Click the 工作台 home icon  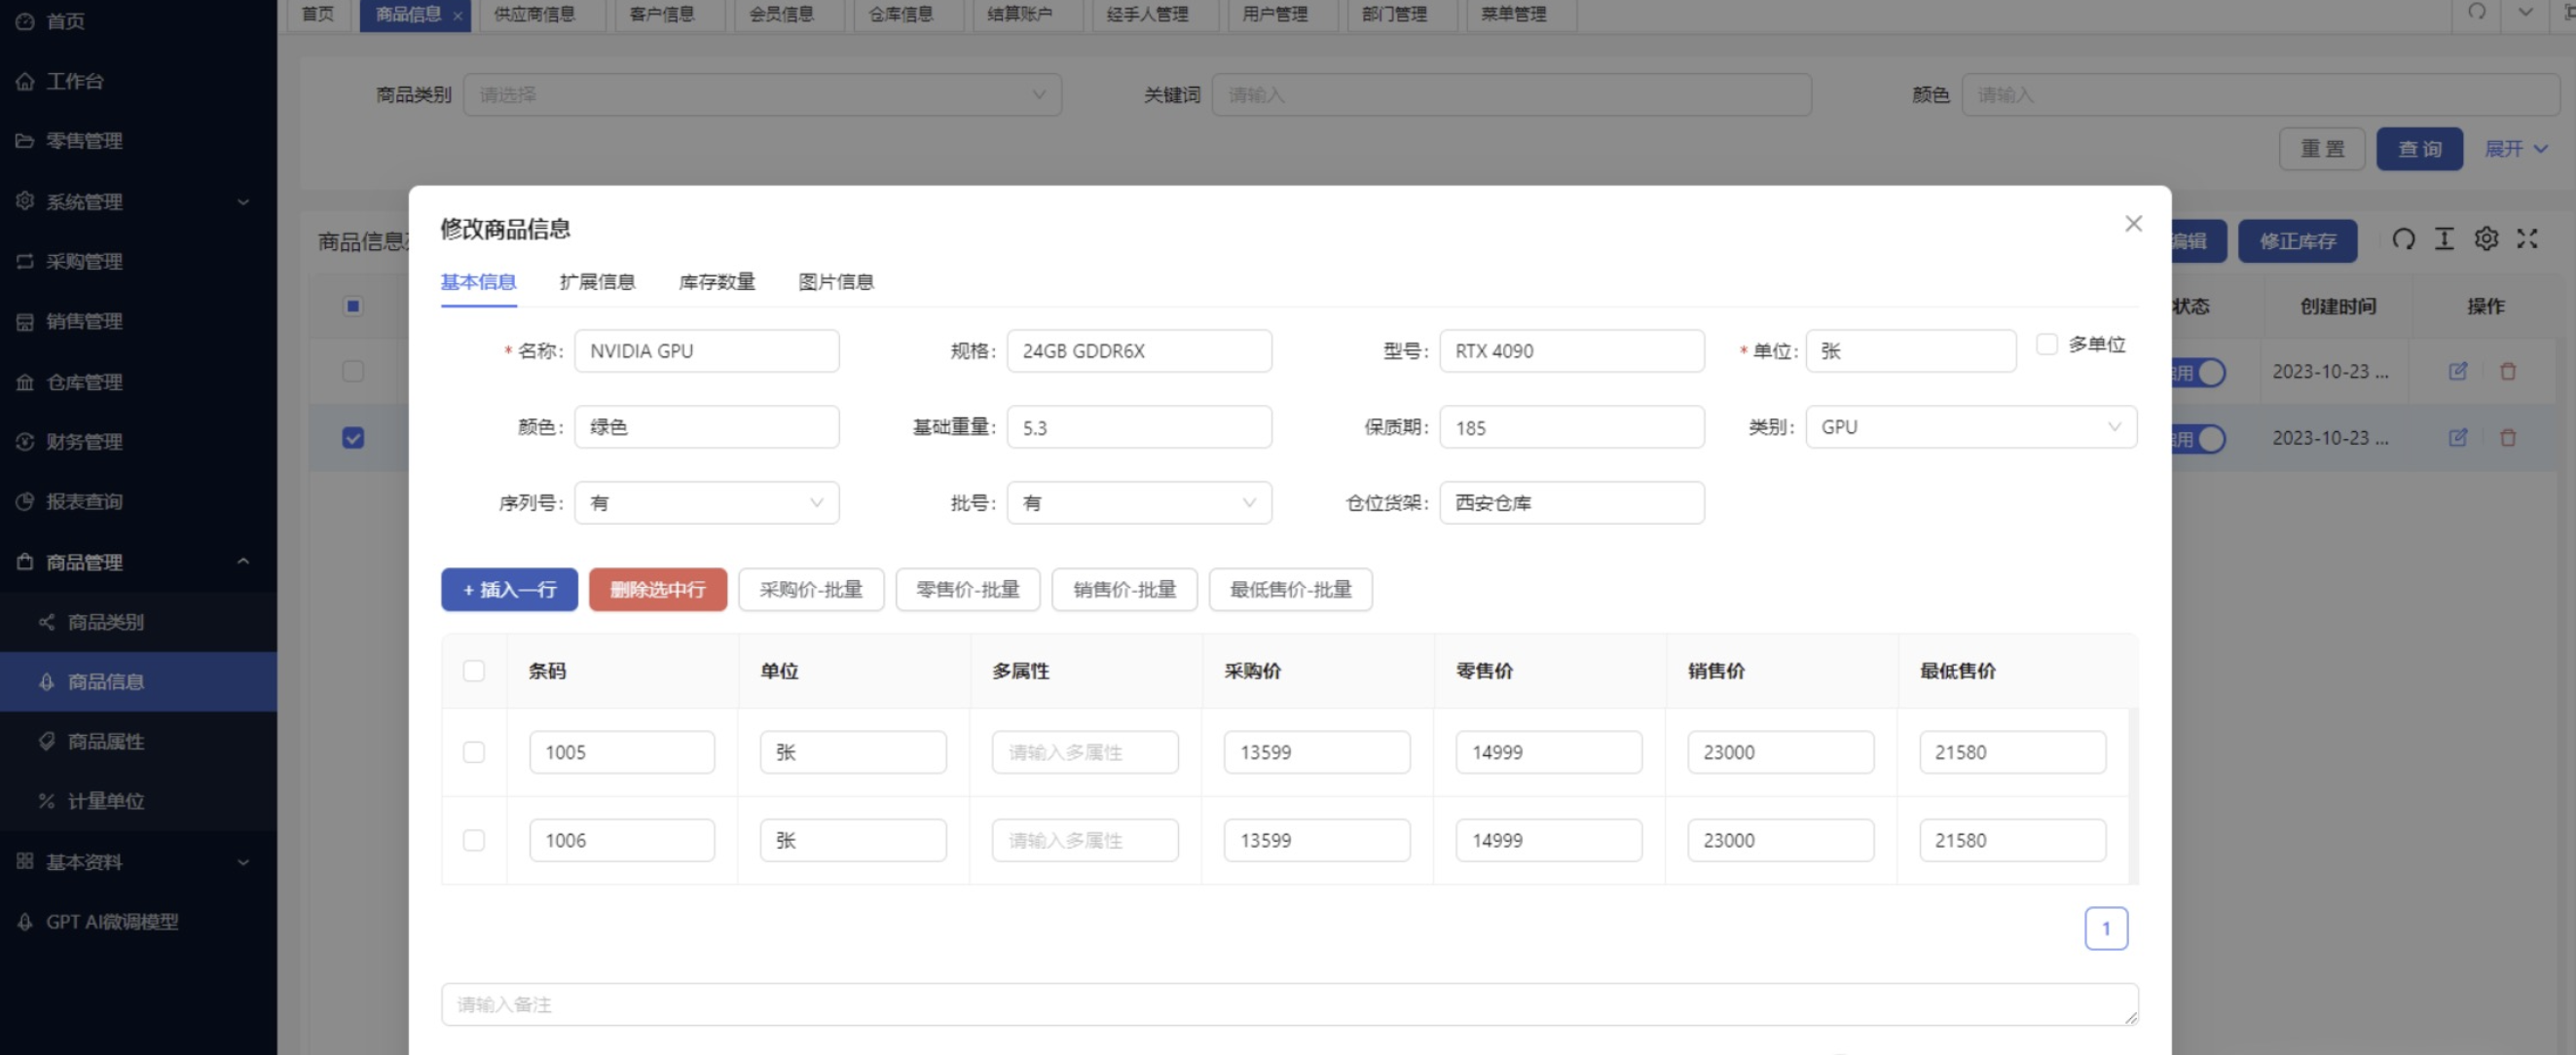click(x=25, y=81)
